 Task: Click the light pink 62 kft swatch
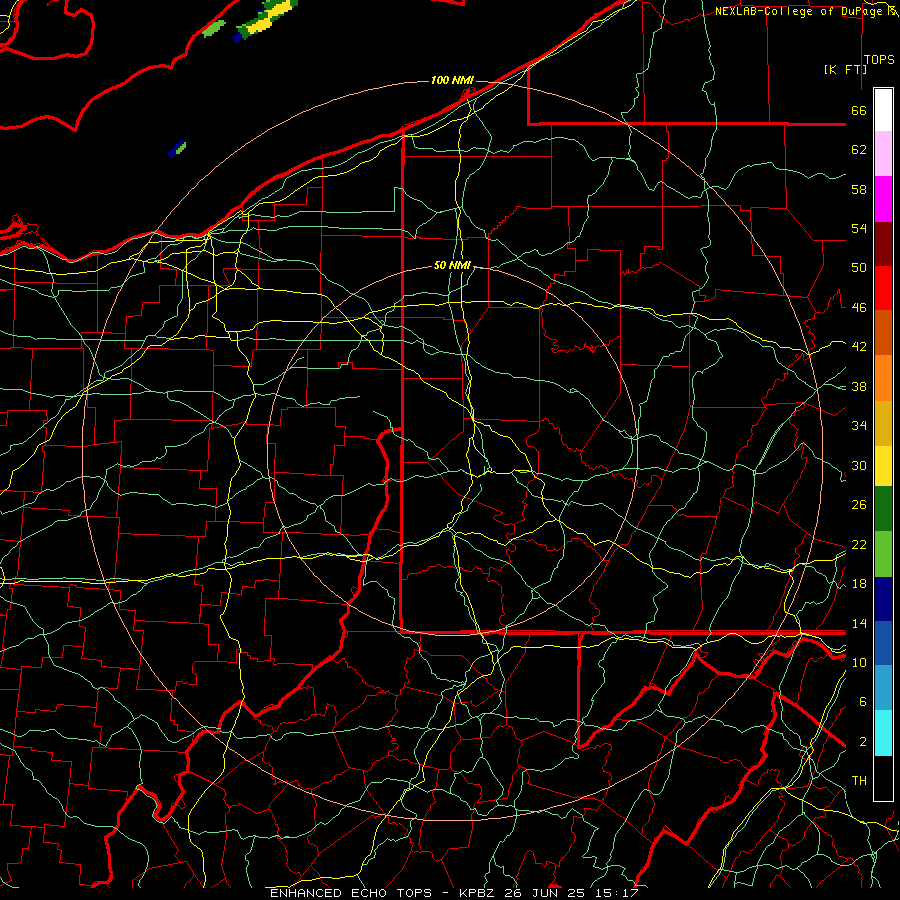tap(883, 153)
